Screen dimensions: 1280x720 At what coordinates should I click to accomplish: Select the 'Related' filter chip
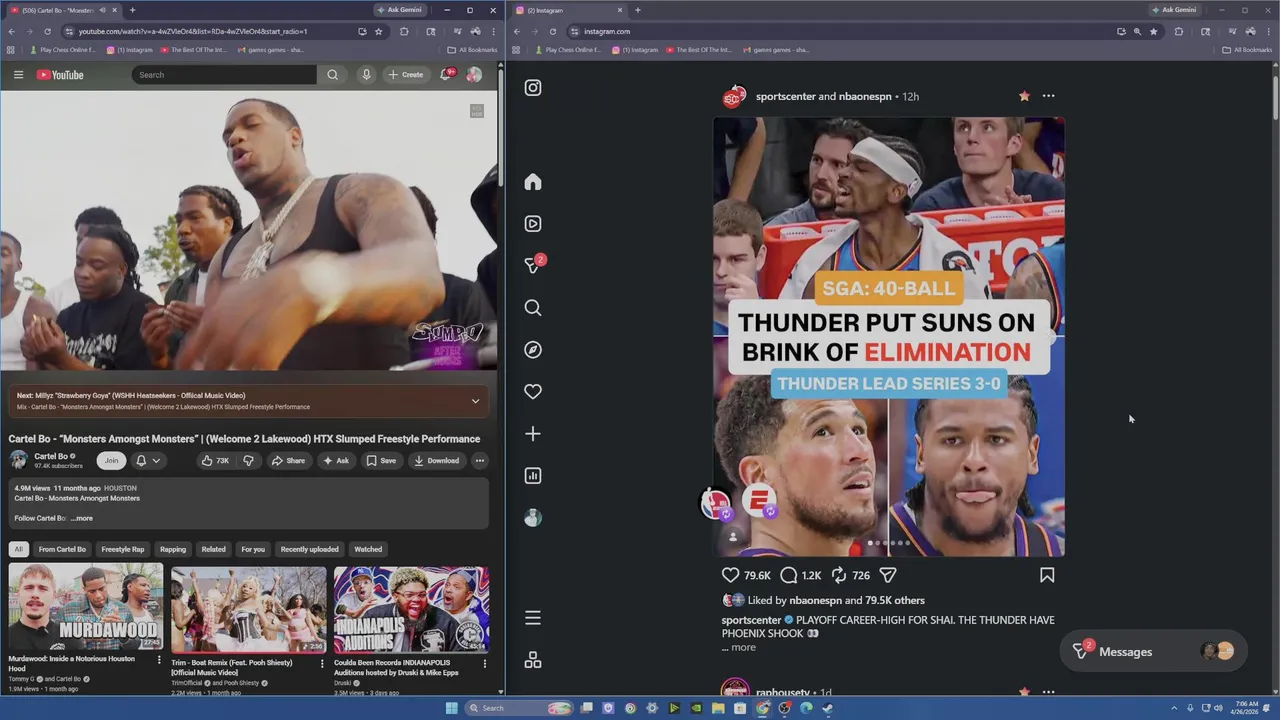click(213, 549)
